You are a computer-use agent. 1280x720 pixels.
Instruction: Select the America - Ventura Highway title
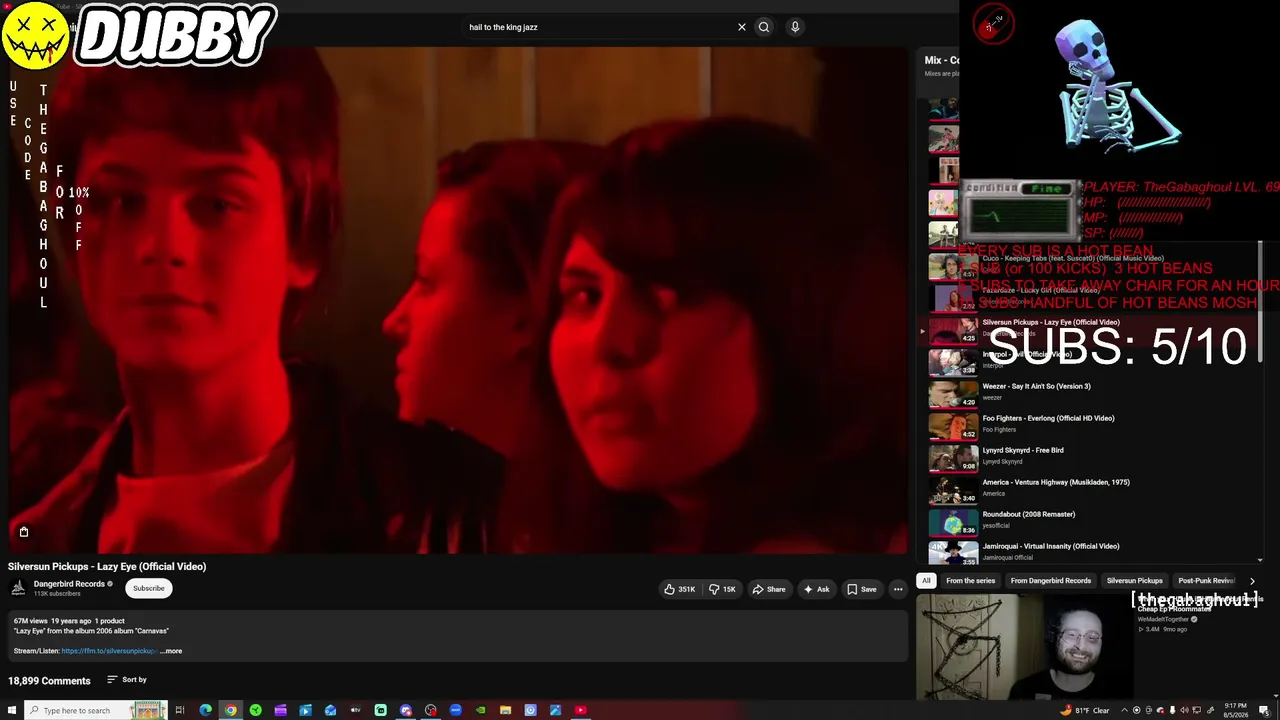coord(1056,482)
